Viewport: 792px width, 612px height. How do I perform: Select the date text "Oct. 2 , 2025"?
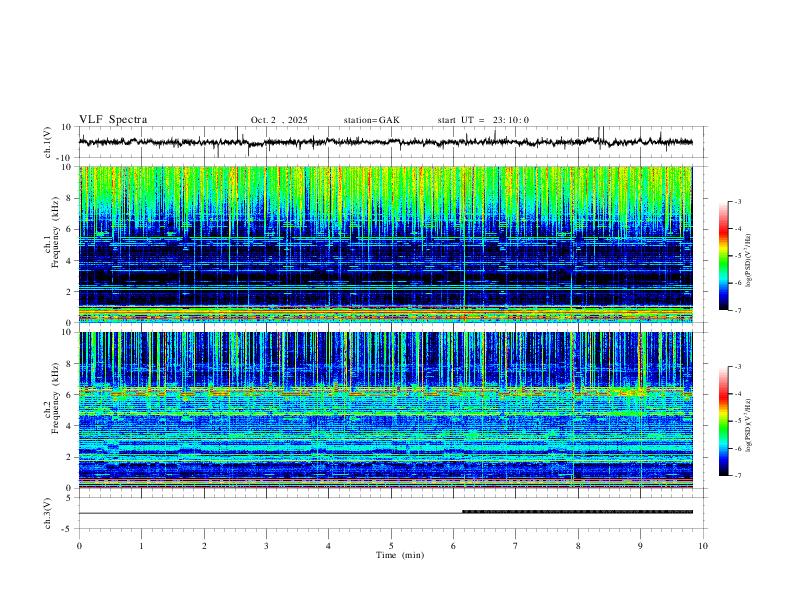pos(279,120)
